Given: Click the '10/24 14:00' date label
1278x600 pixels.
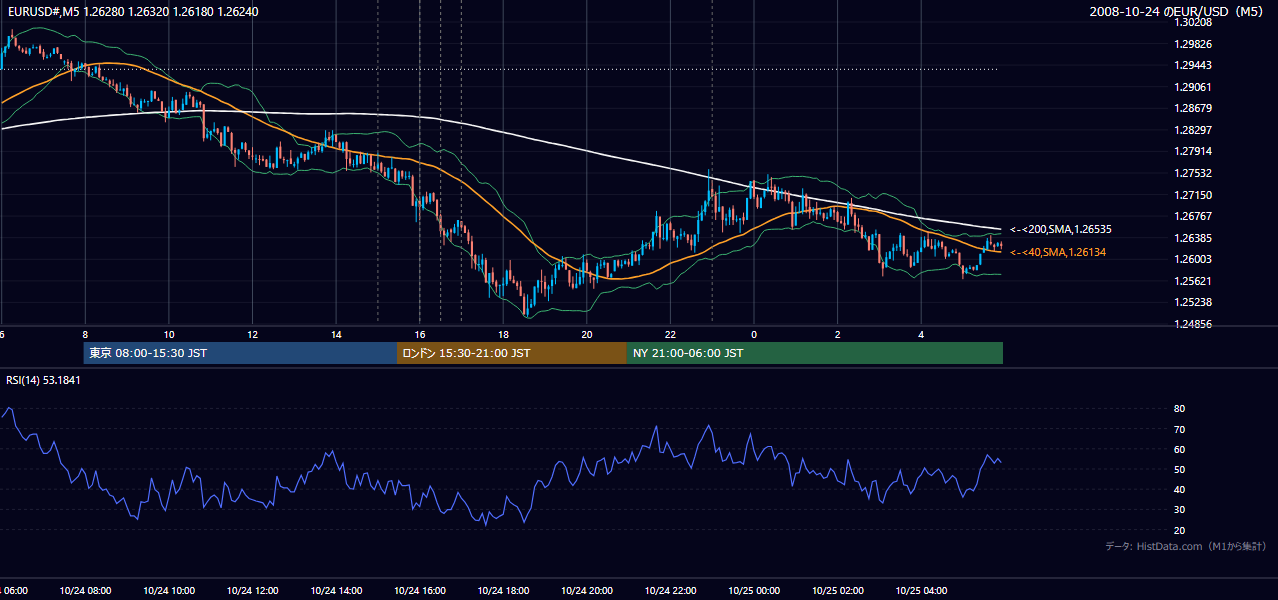Looking at the screenshot, I should pos(336,591).
